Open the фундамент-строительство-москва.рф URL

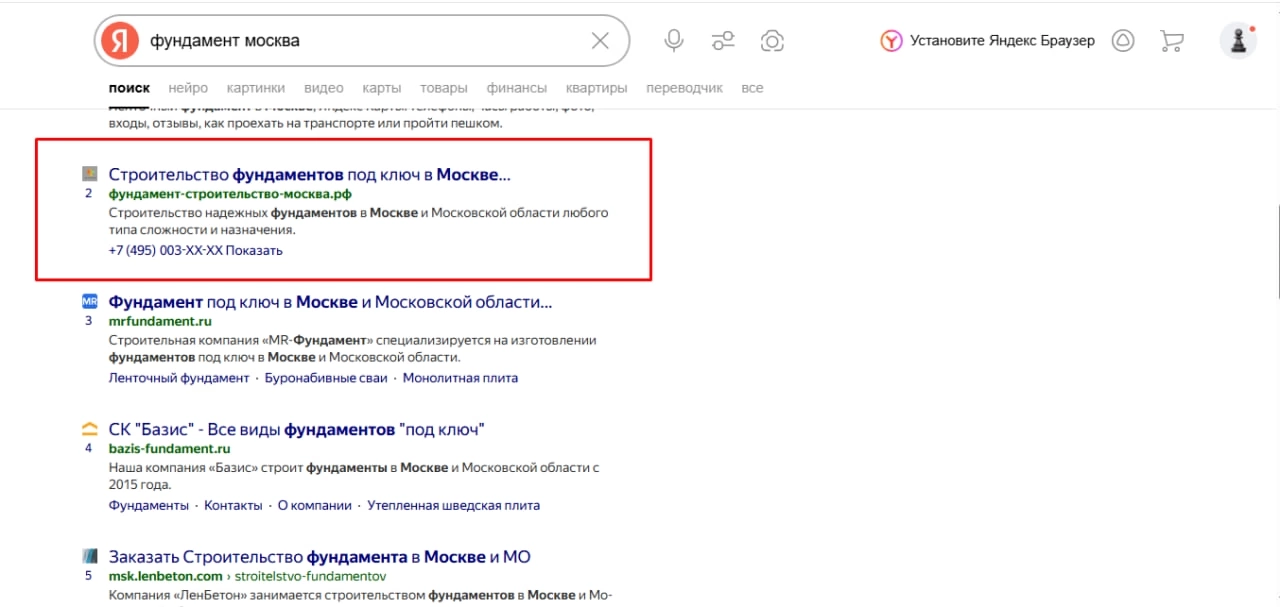[x=230, y=194]
